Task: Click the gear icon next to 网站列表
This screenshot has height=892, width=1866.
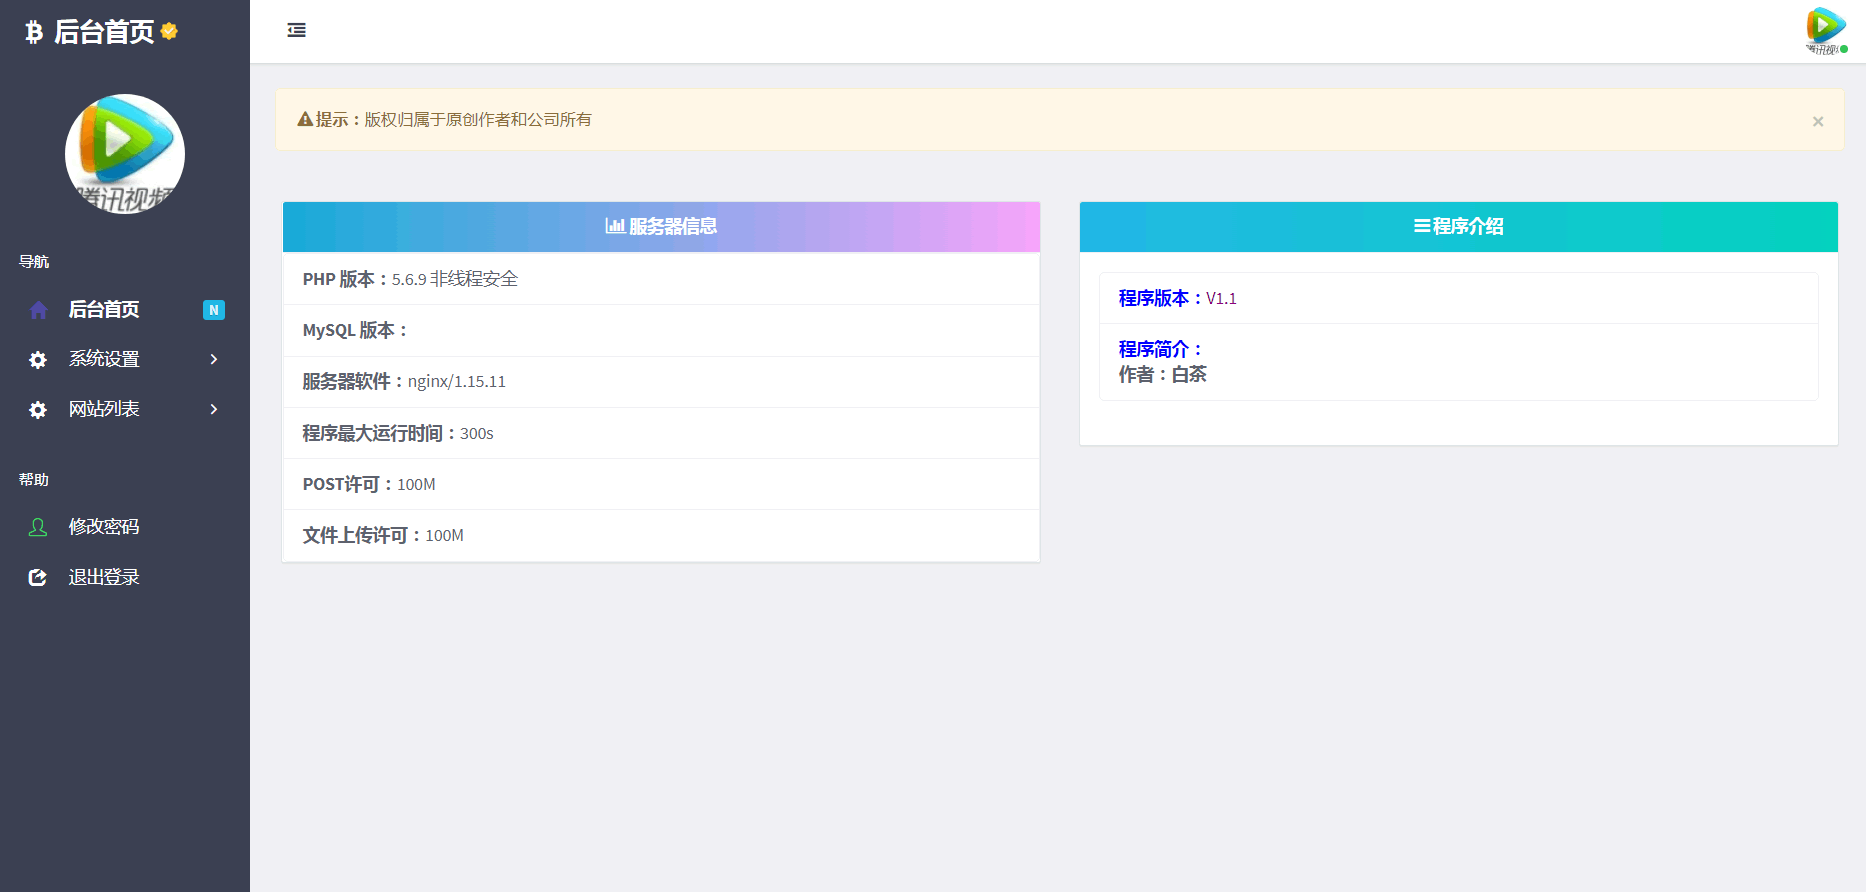Action: click(x=38, y=410)
